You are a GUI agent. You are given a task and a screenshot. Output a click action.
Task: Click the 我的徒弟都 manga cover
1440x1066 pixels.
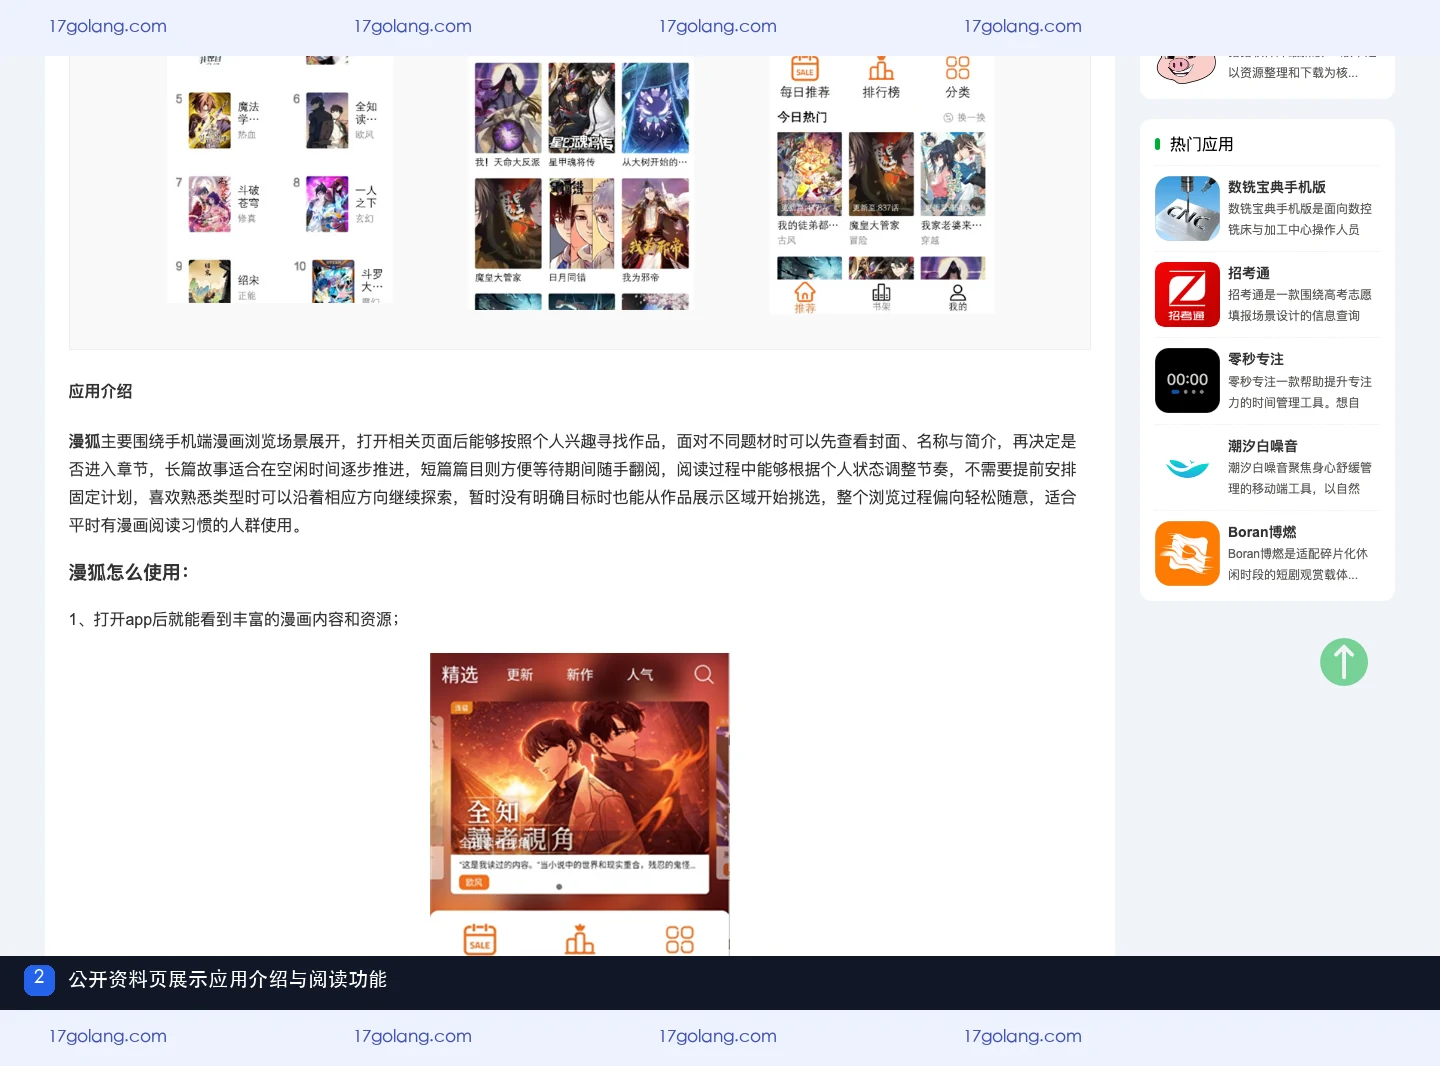point(810,174)
